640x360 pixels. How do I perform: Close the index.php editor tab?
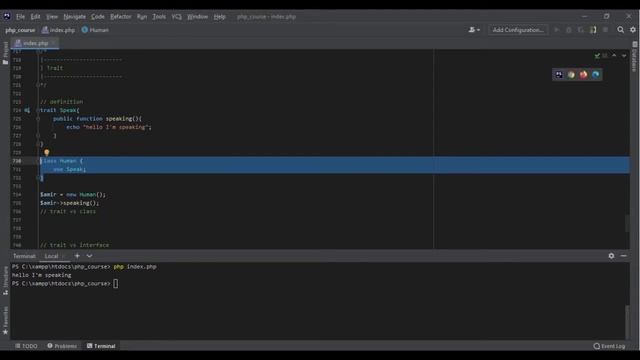click(x=54, y=43)
